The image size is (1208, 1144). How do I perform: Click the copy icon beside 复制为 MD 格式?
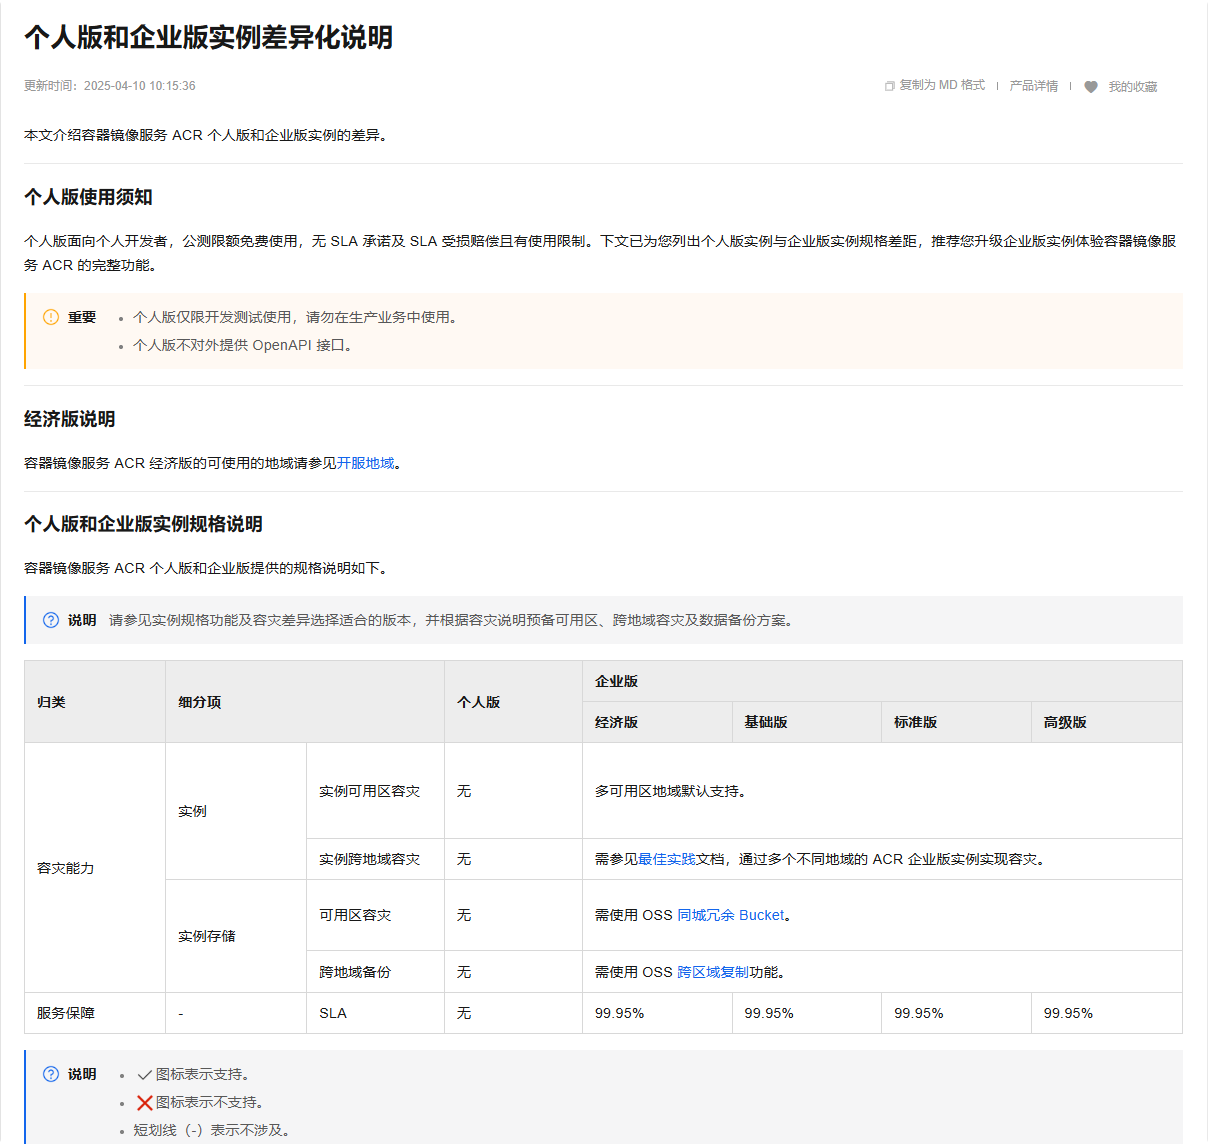(x=889, y=86)
